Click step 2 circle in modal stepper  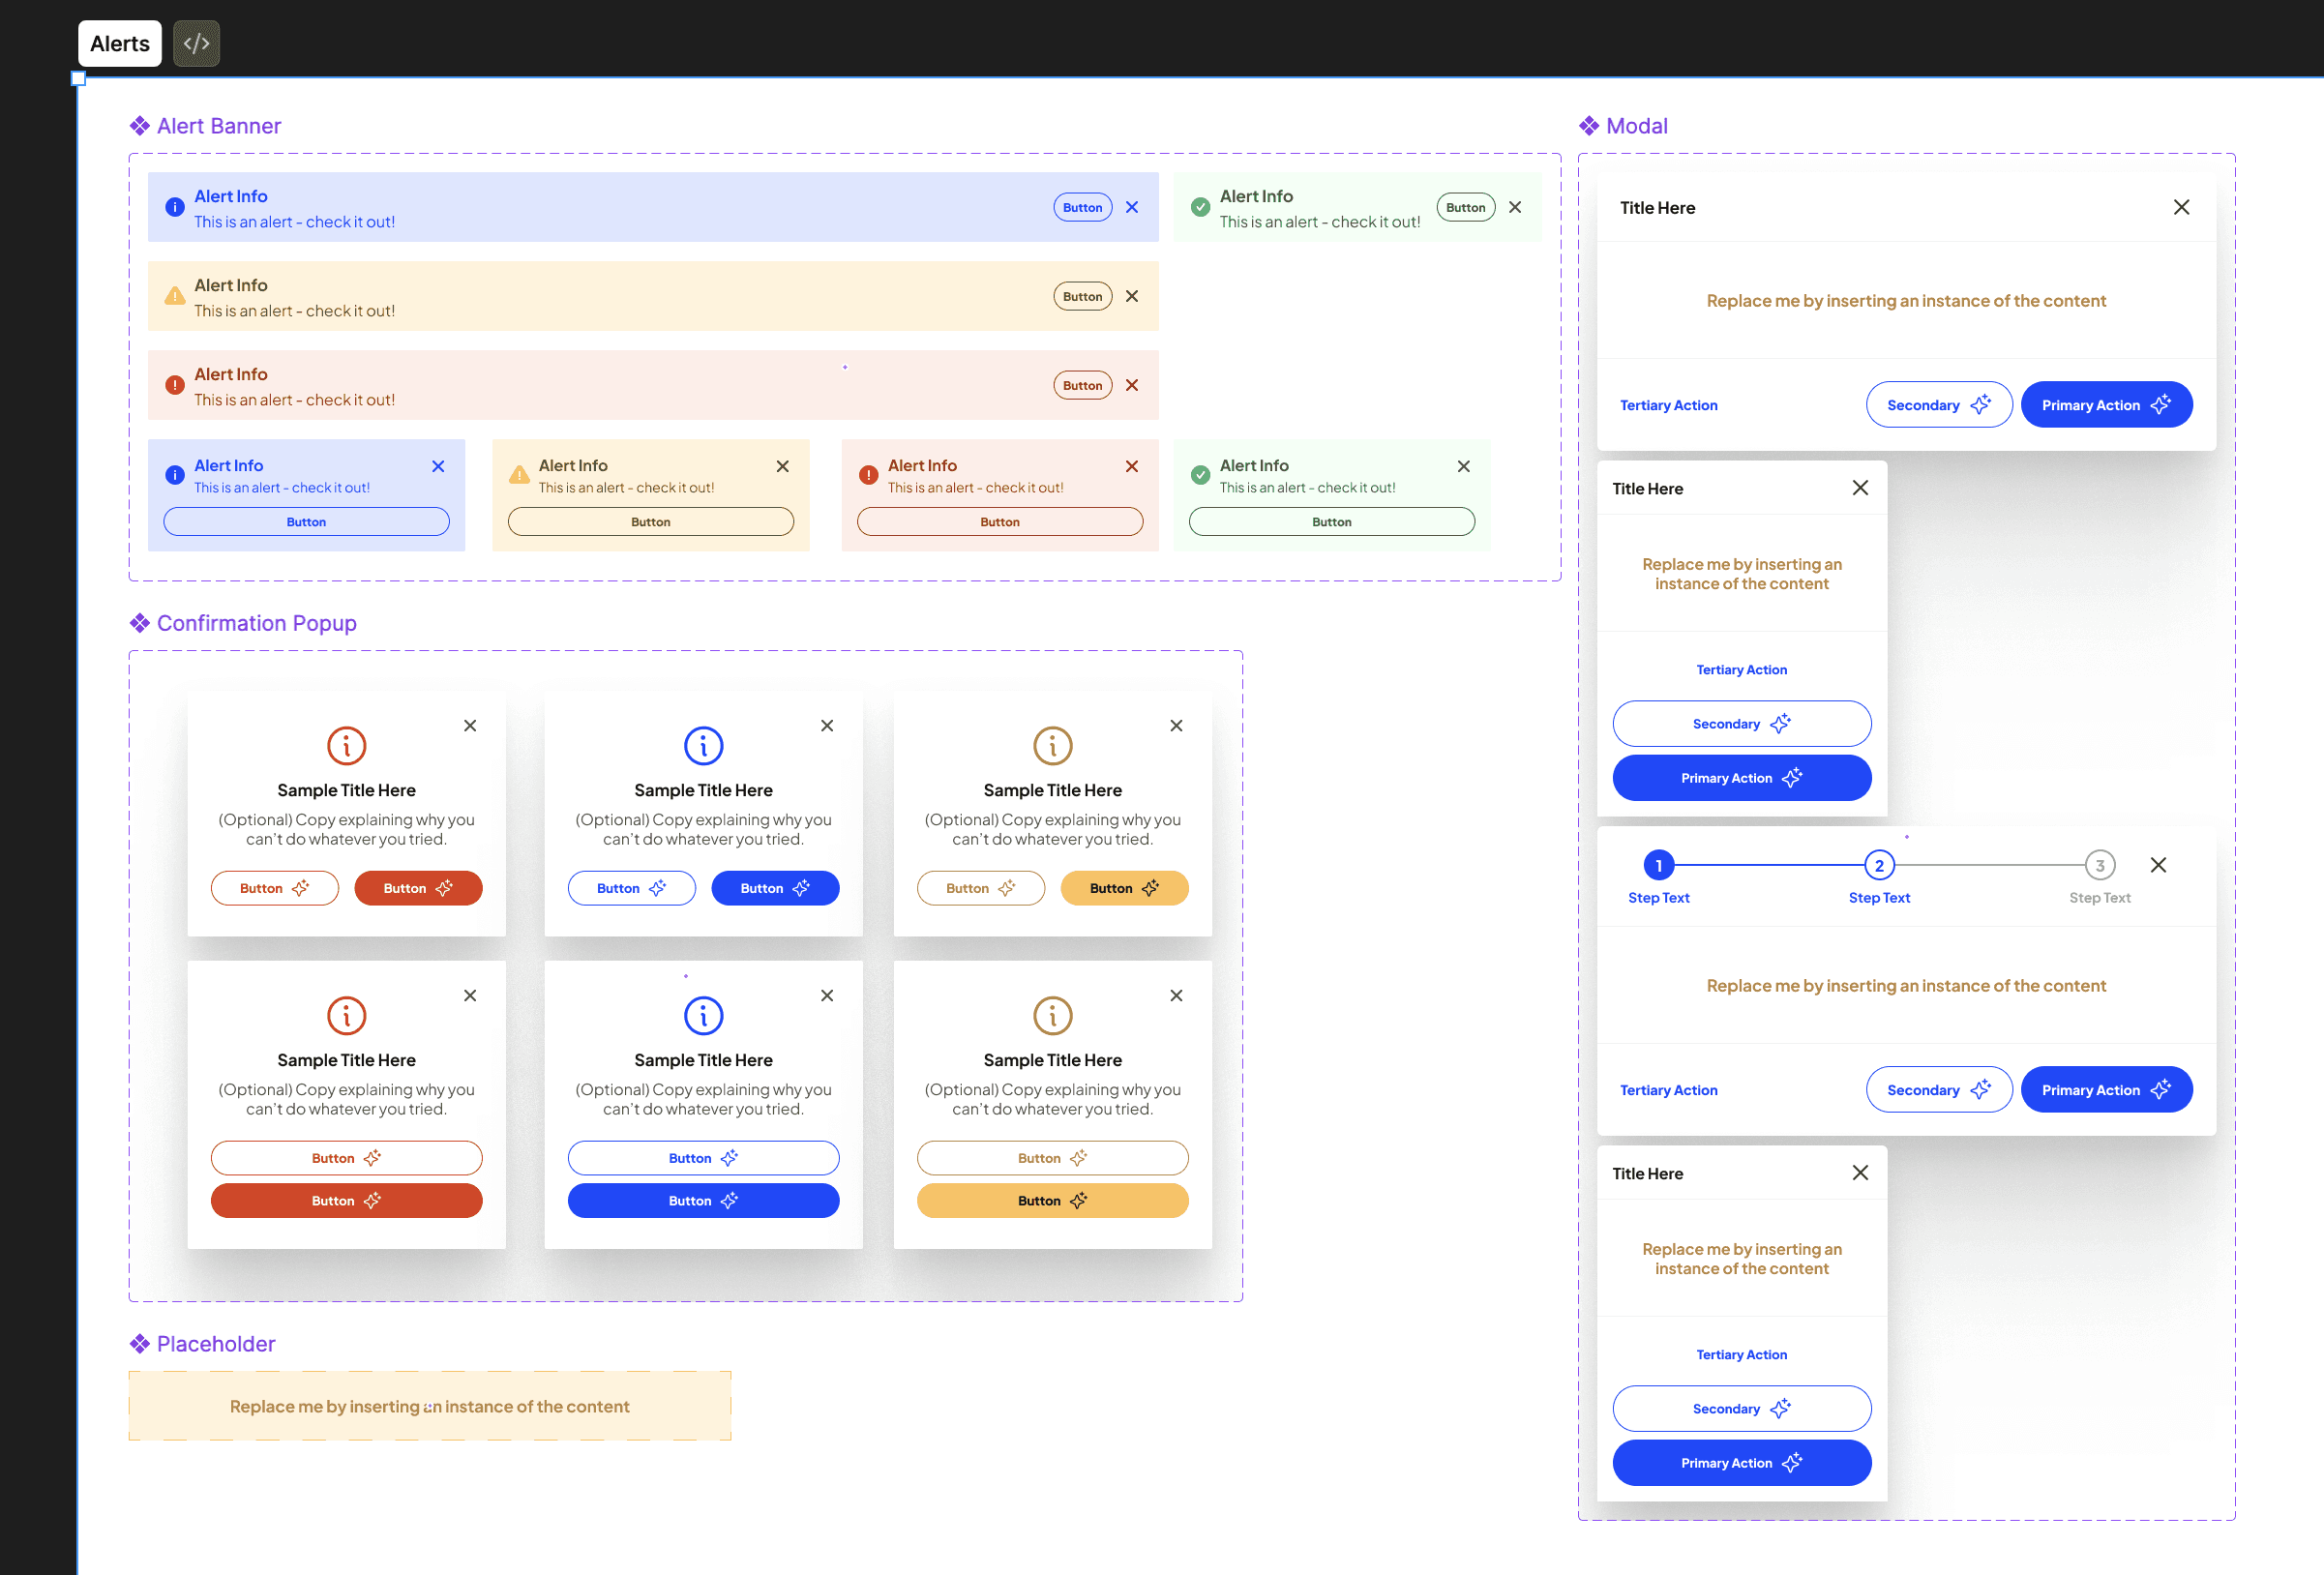coord(1878,865)
